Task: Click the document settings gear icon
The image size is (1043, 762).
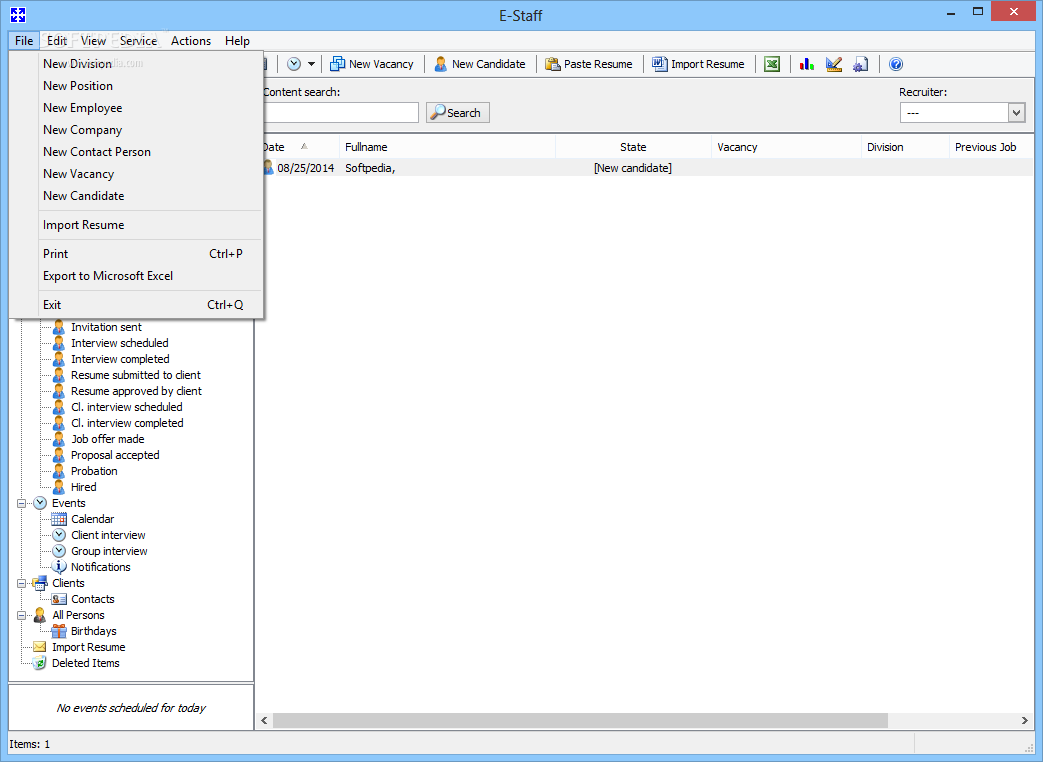Action: 861,64
